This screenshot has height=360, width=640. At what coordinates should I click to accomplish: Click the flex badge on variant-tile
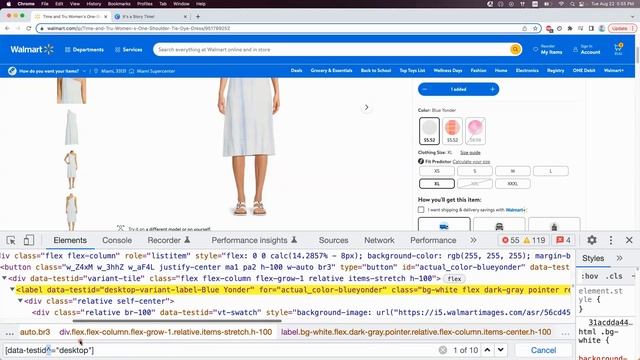(x=454, y=279)
